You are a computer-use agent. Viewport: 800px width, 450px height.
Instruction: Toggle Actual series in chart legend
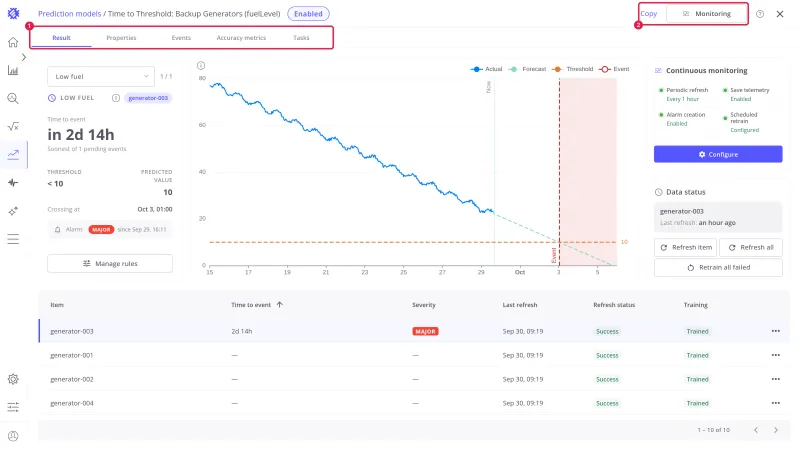486,69
